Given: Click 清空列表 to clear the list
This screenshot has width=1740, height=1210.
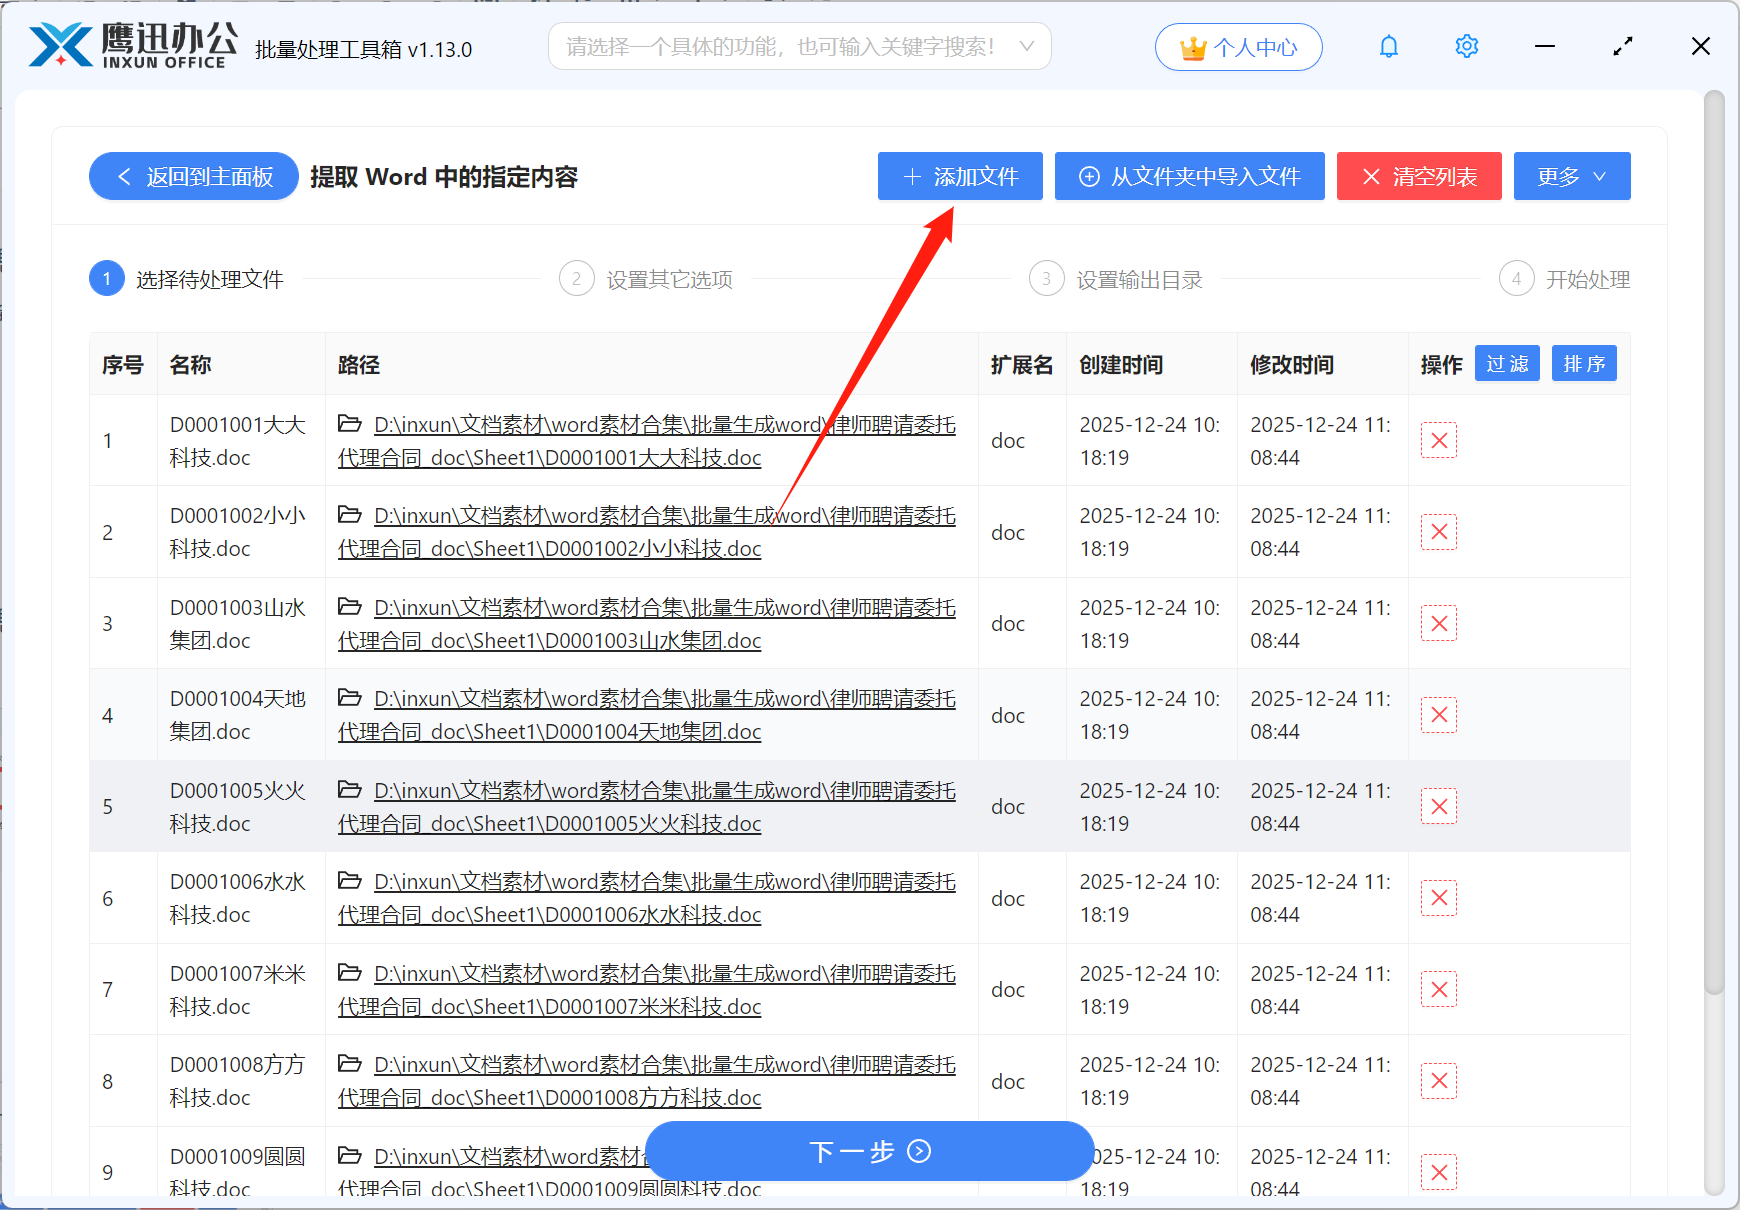Looking at the screenshot, I should (1419, 176).
